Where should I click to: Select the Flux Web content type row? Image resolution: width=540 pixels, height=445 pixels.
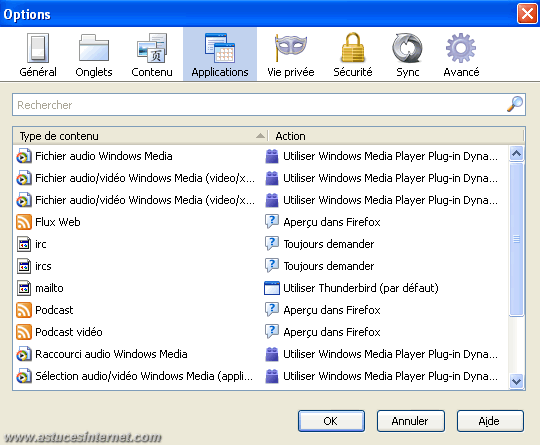click(x=260, y=222)
